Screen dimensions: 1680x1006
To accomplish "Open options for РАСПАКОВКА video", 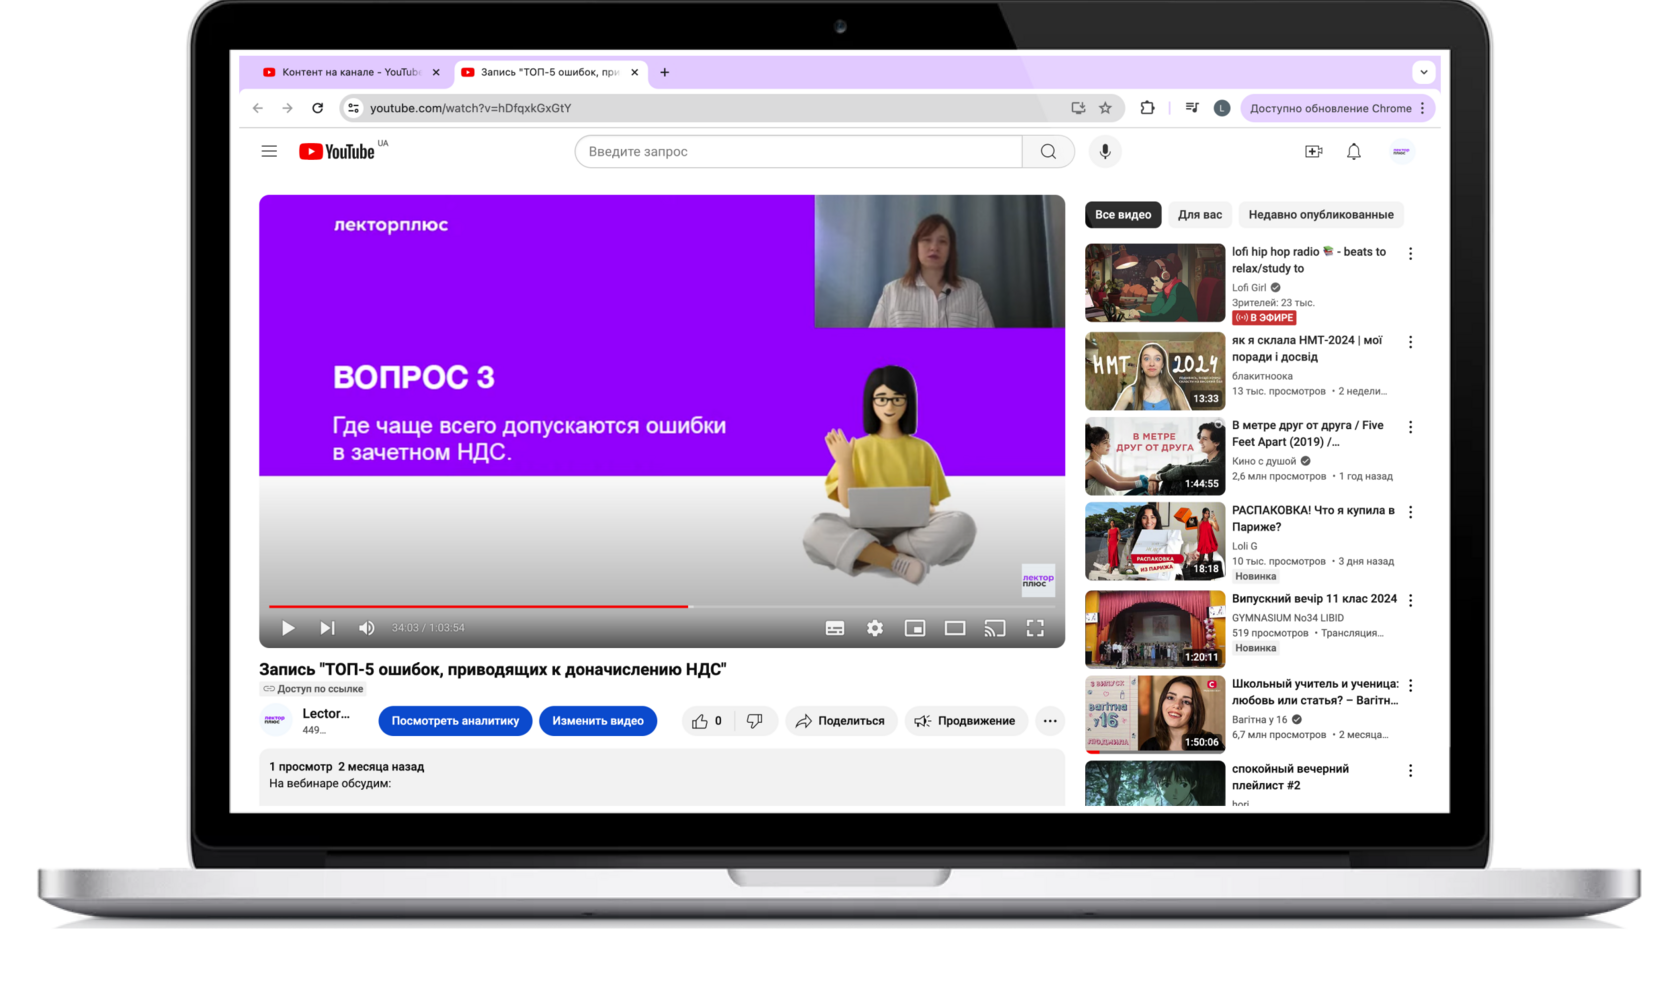I will [x=1411, y=512].
